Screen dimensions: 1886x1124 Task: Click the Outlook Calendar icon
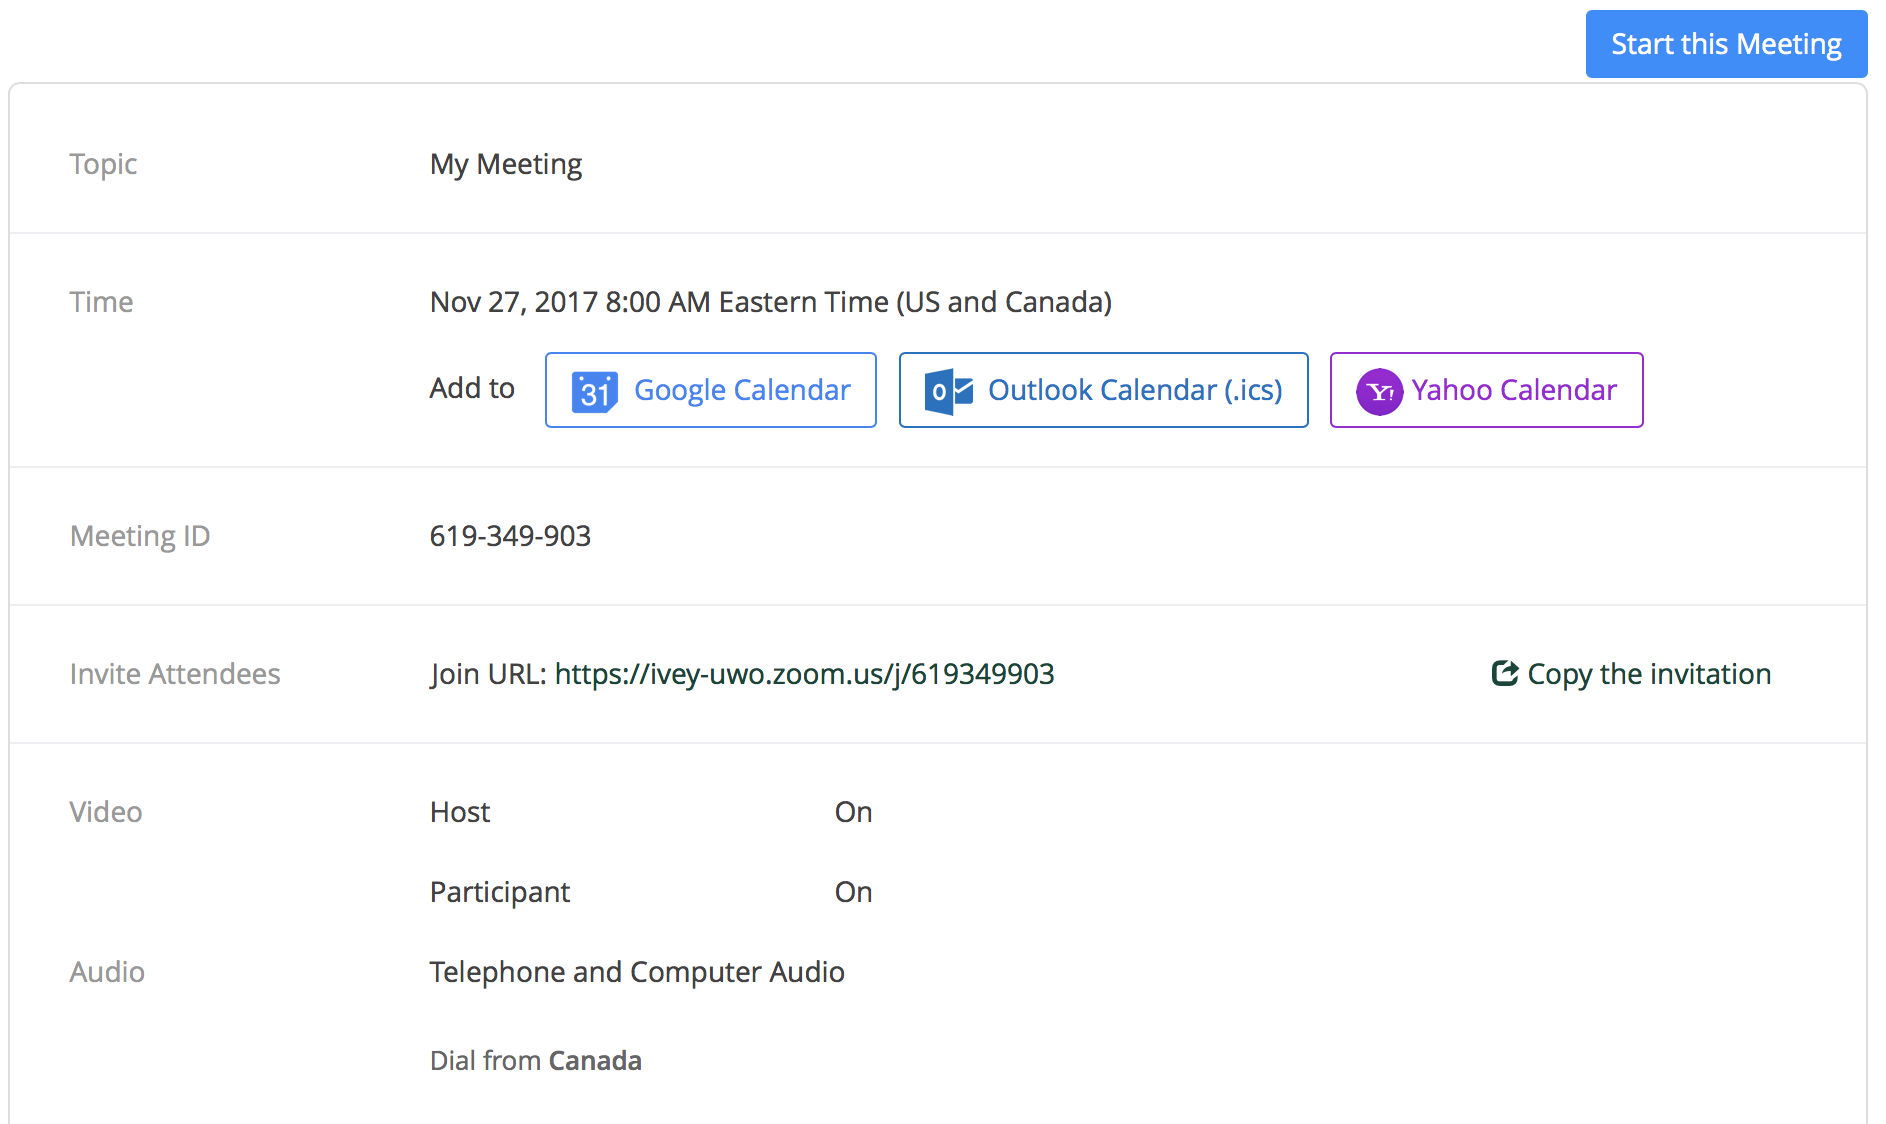947,390
